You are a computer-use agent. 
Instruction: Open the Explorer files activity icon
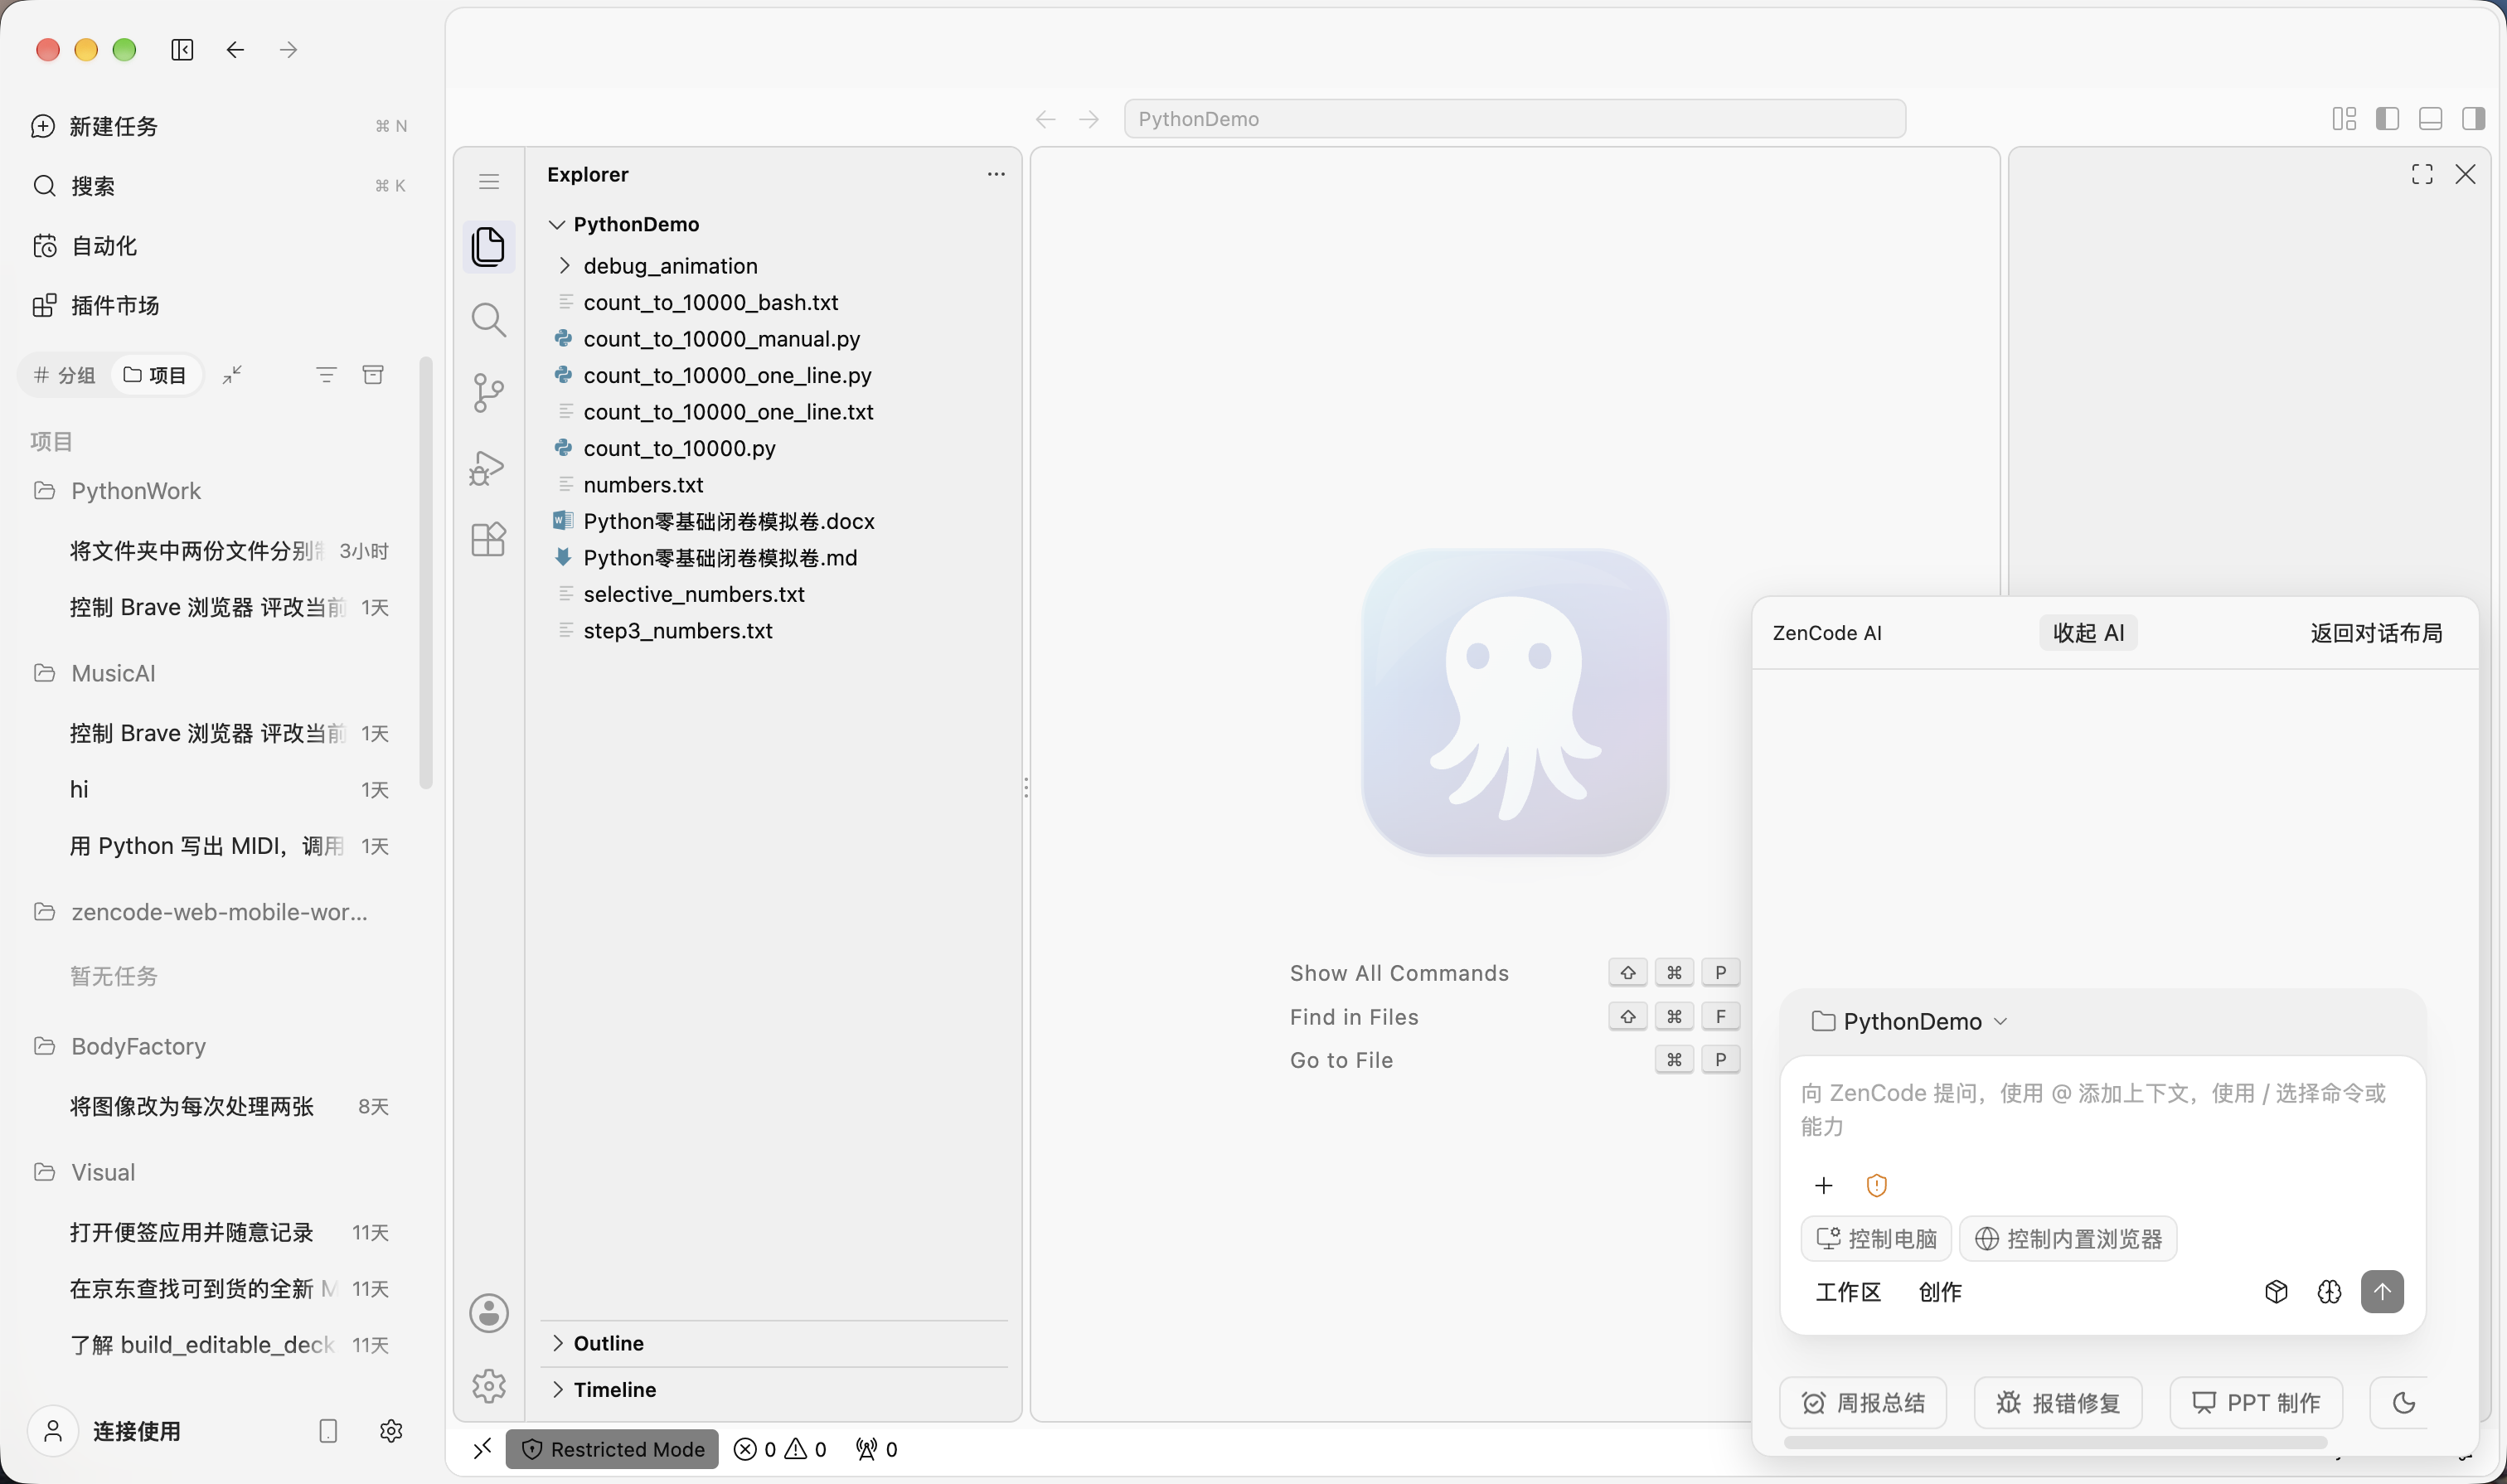pos(488,246)
